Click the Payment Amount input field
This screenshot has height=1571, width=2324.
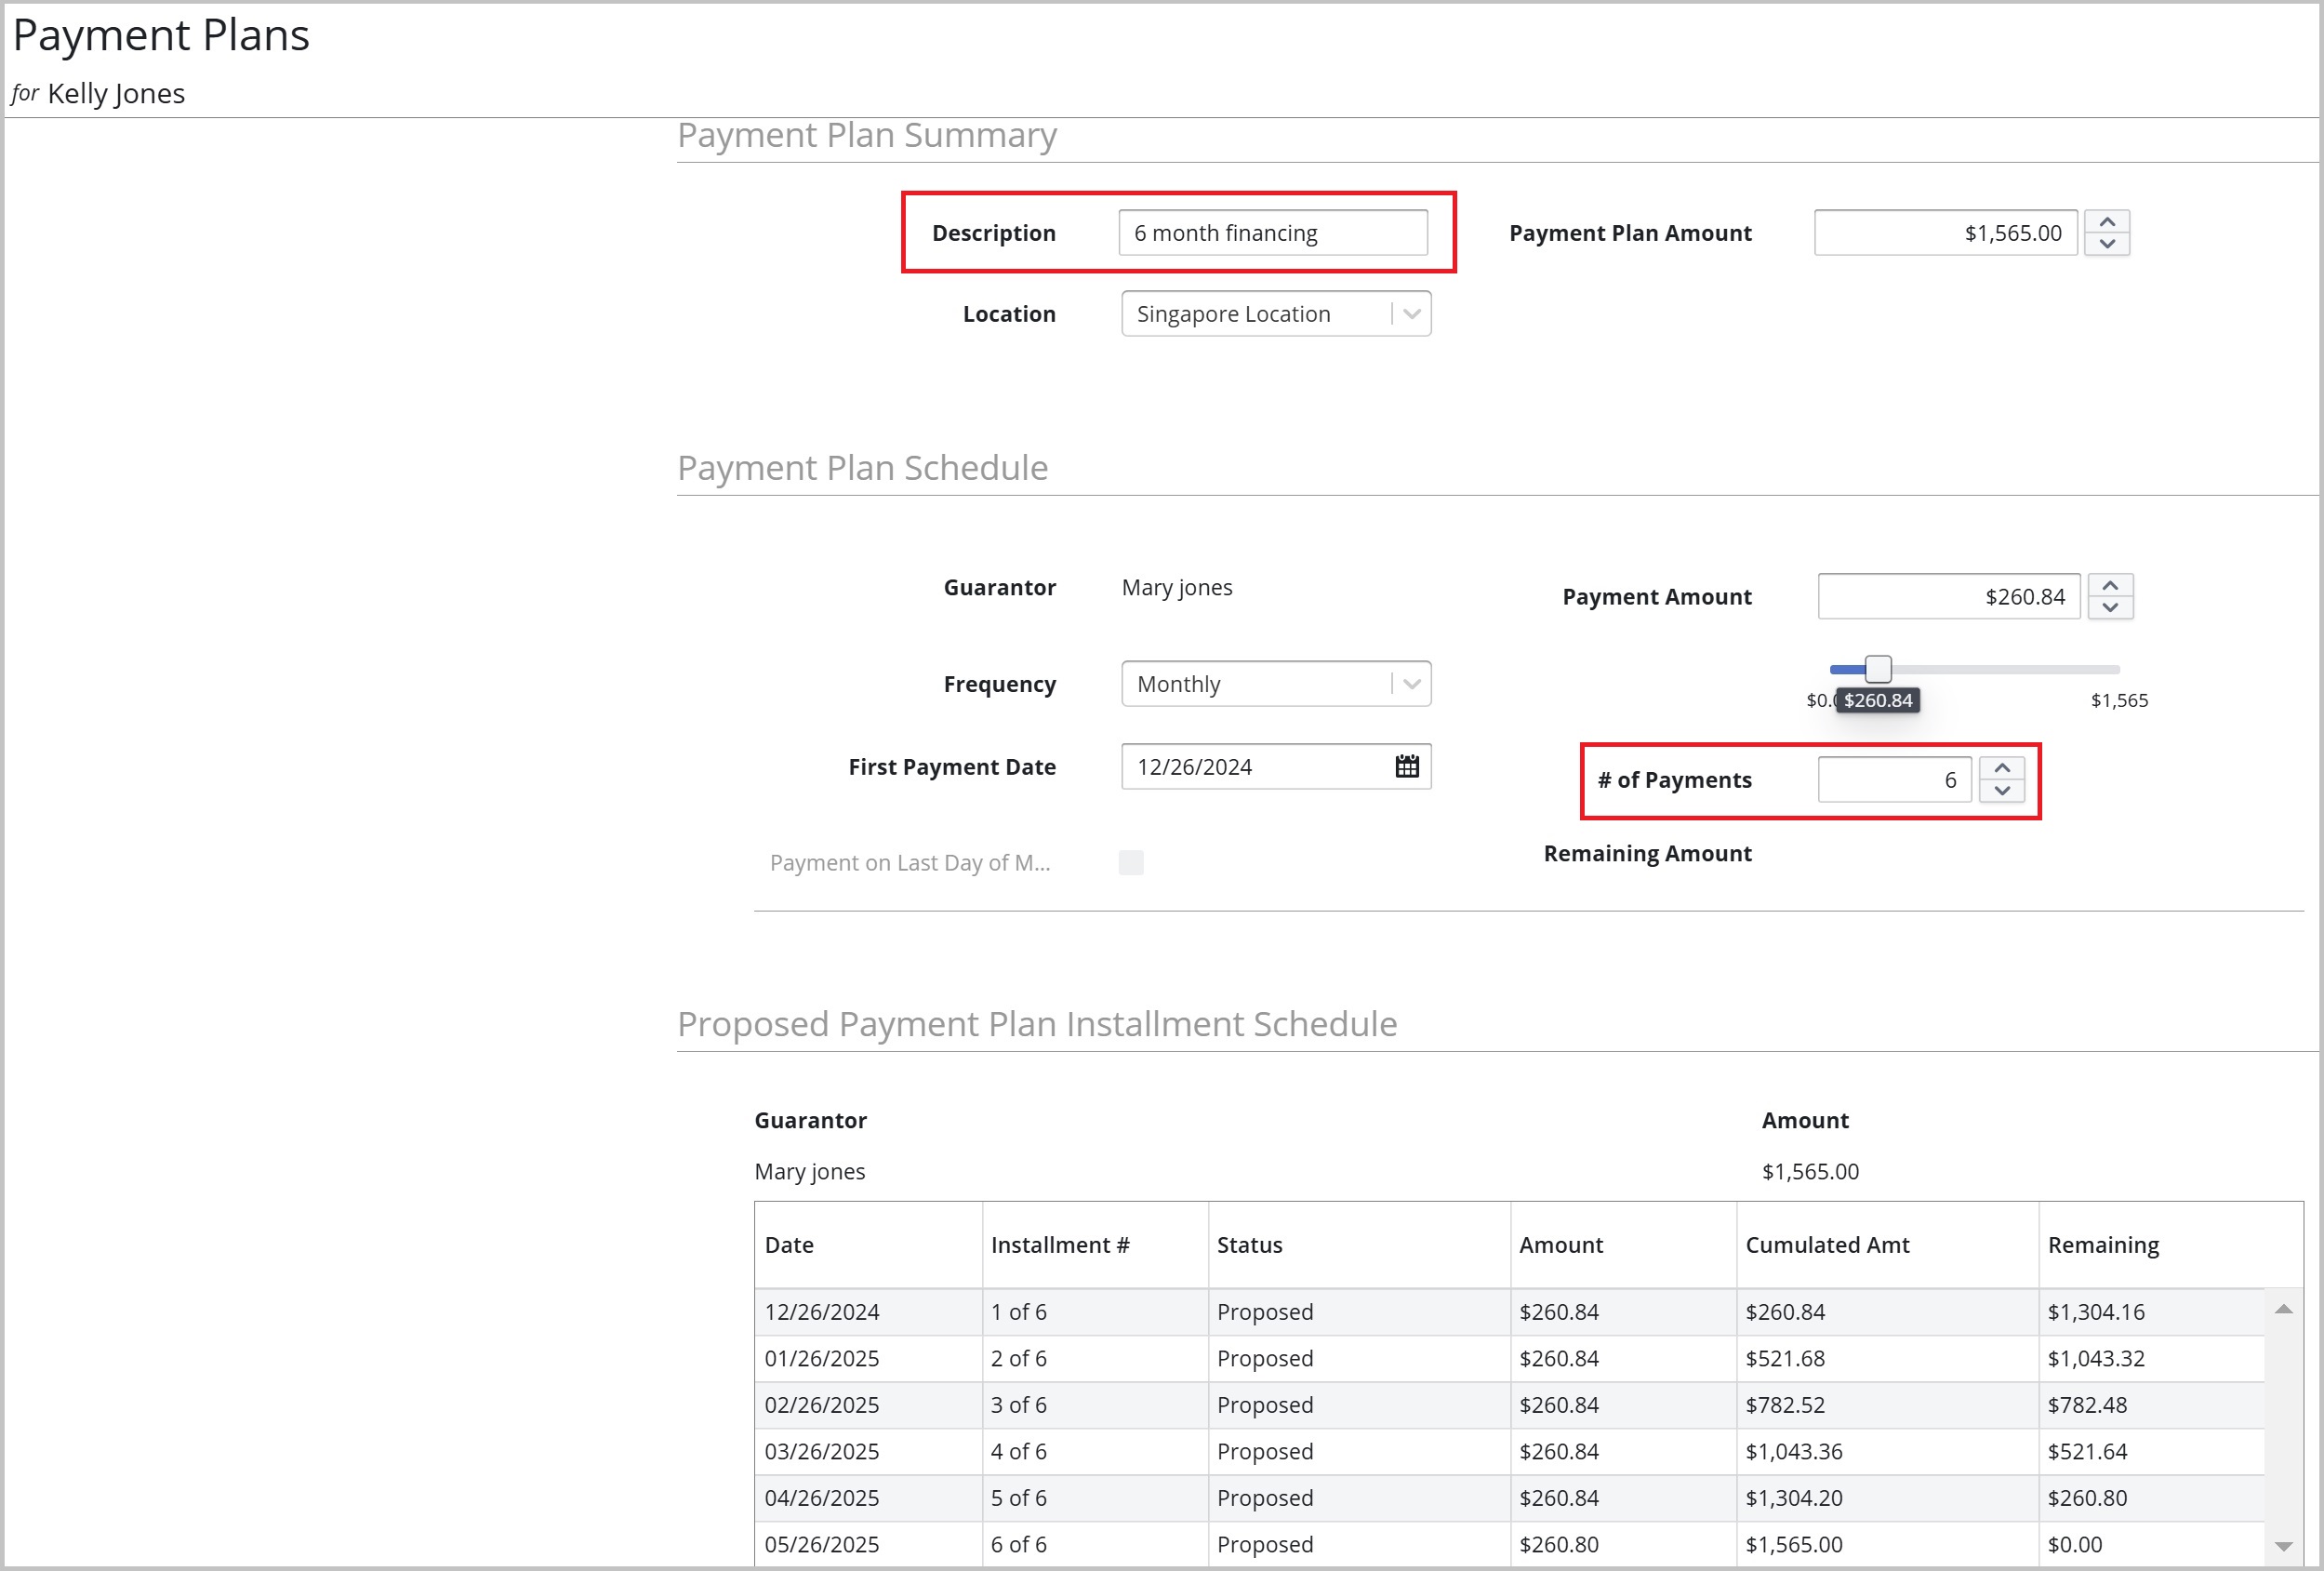pyautogui.click(x=1949, y=597)
